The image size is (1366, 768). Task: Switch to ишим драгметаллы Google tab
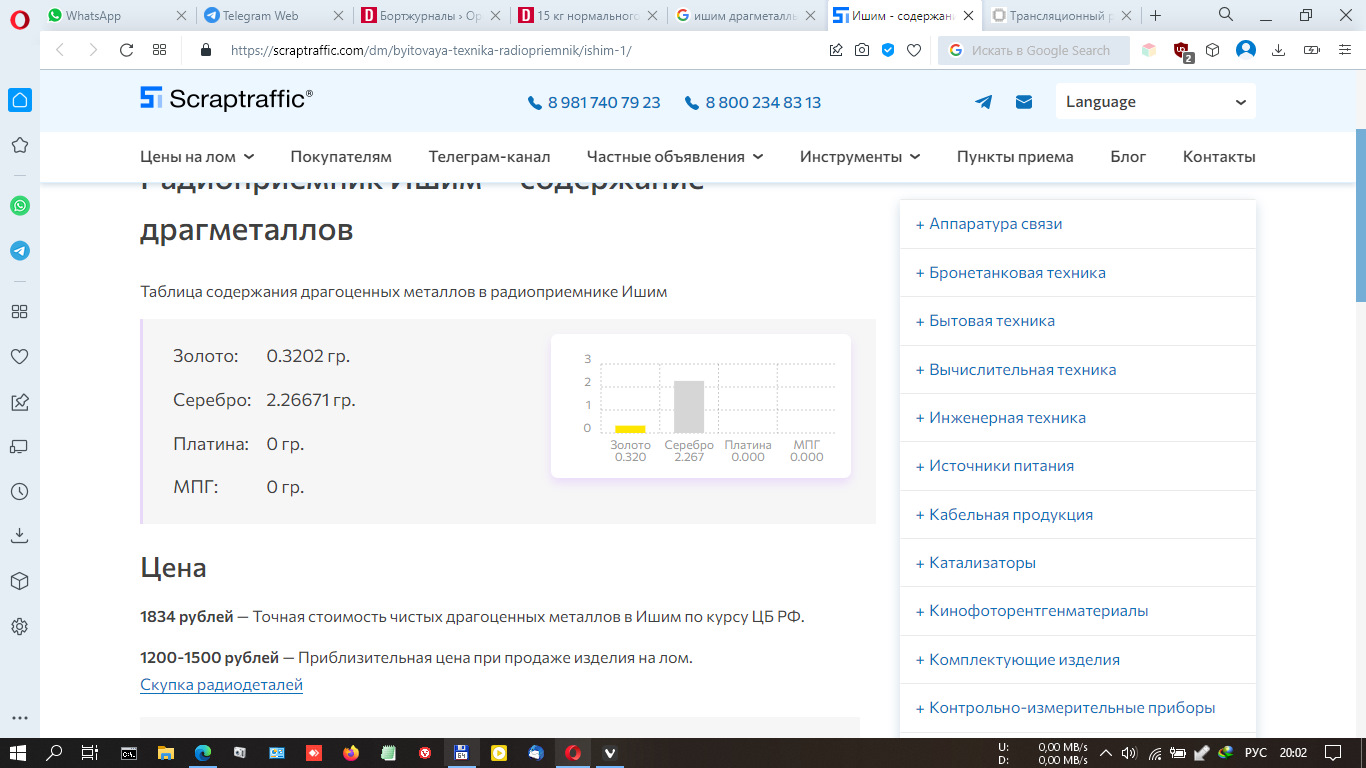point(745,15)
